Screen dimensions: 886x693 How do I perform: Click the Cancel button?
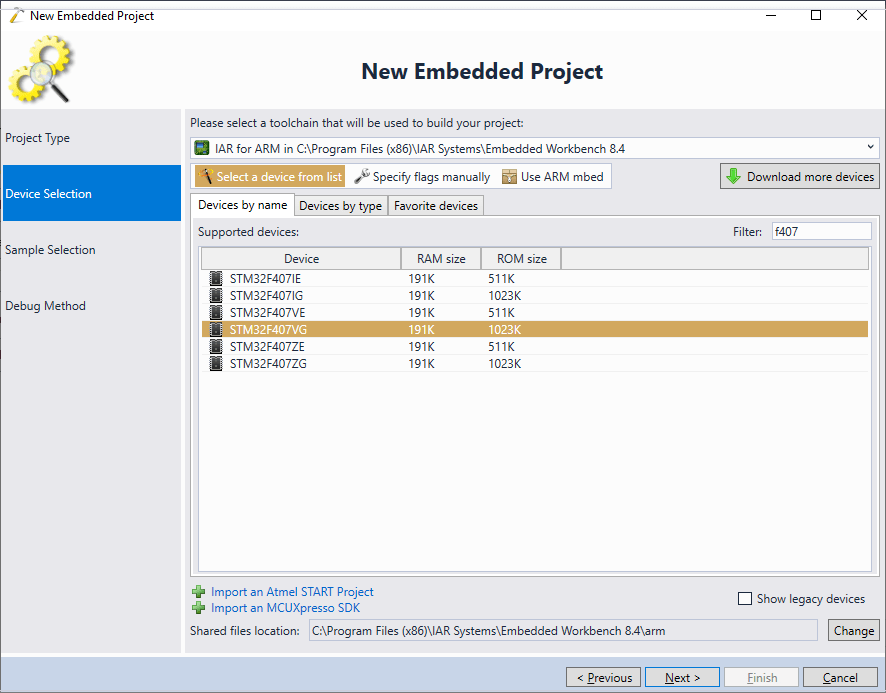point(840,677)
